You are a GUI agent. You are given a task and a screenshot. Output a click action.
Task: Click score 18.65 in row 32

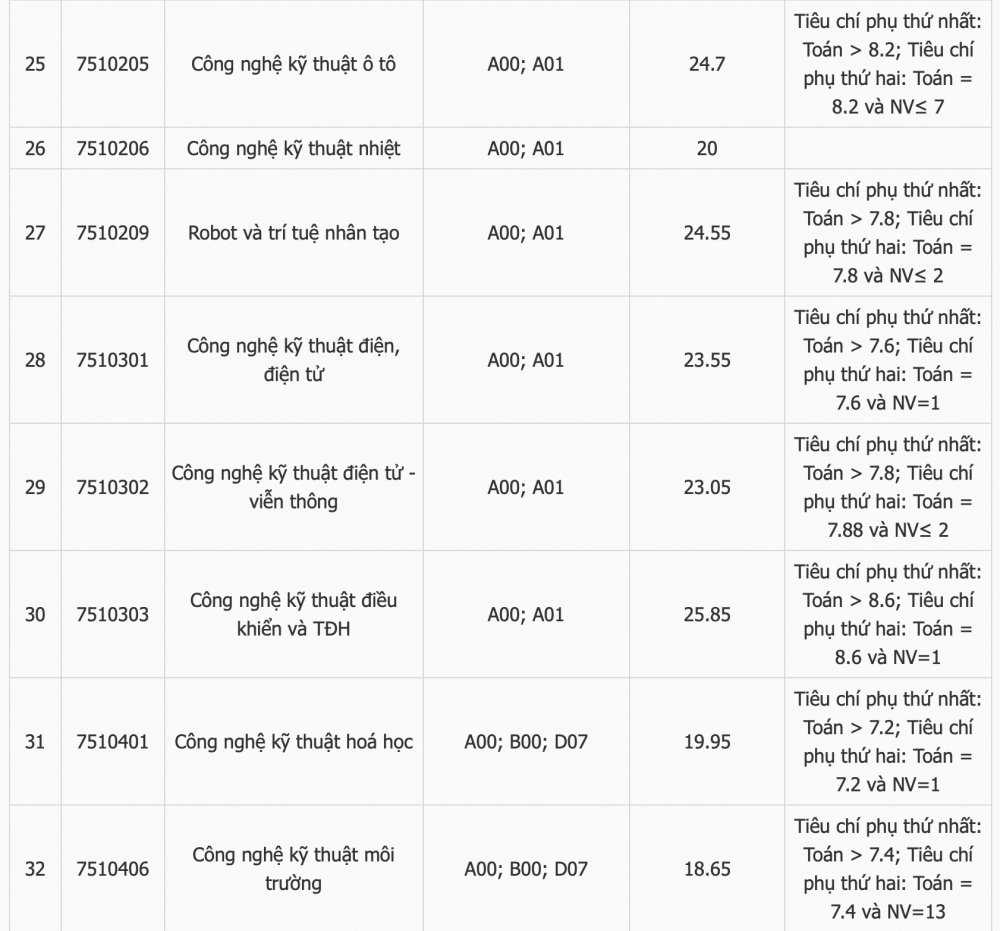pos(707,869)
